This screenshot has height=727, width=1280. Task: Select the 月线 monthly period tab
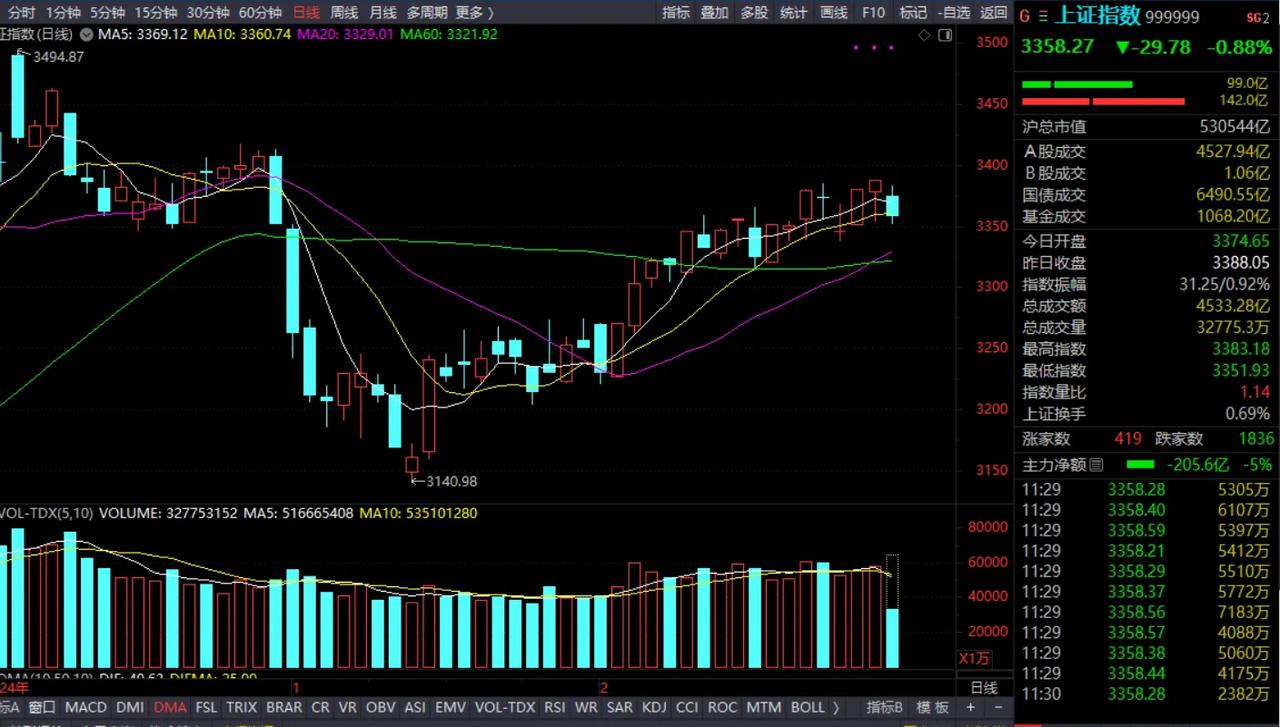click(382, 13)
